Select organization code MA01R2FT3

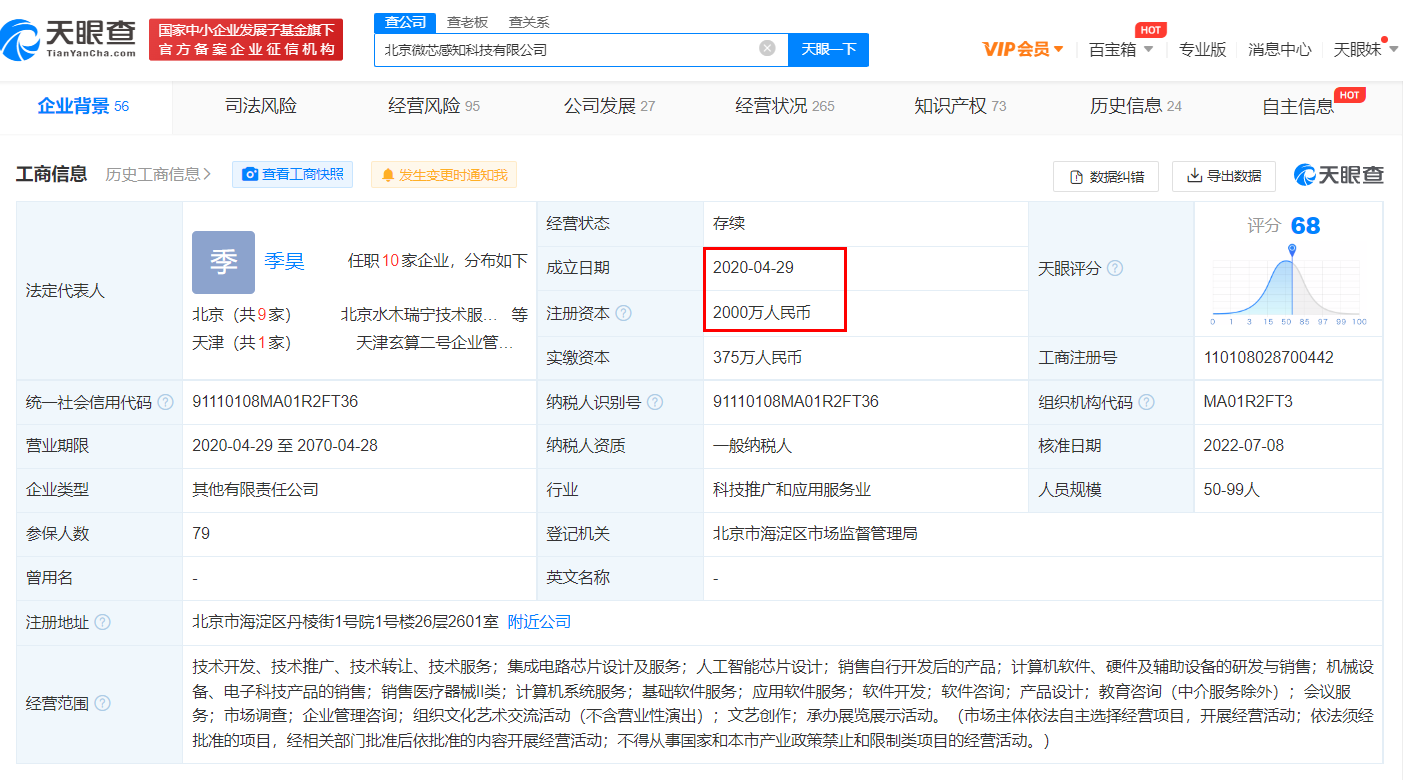1248,402
